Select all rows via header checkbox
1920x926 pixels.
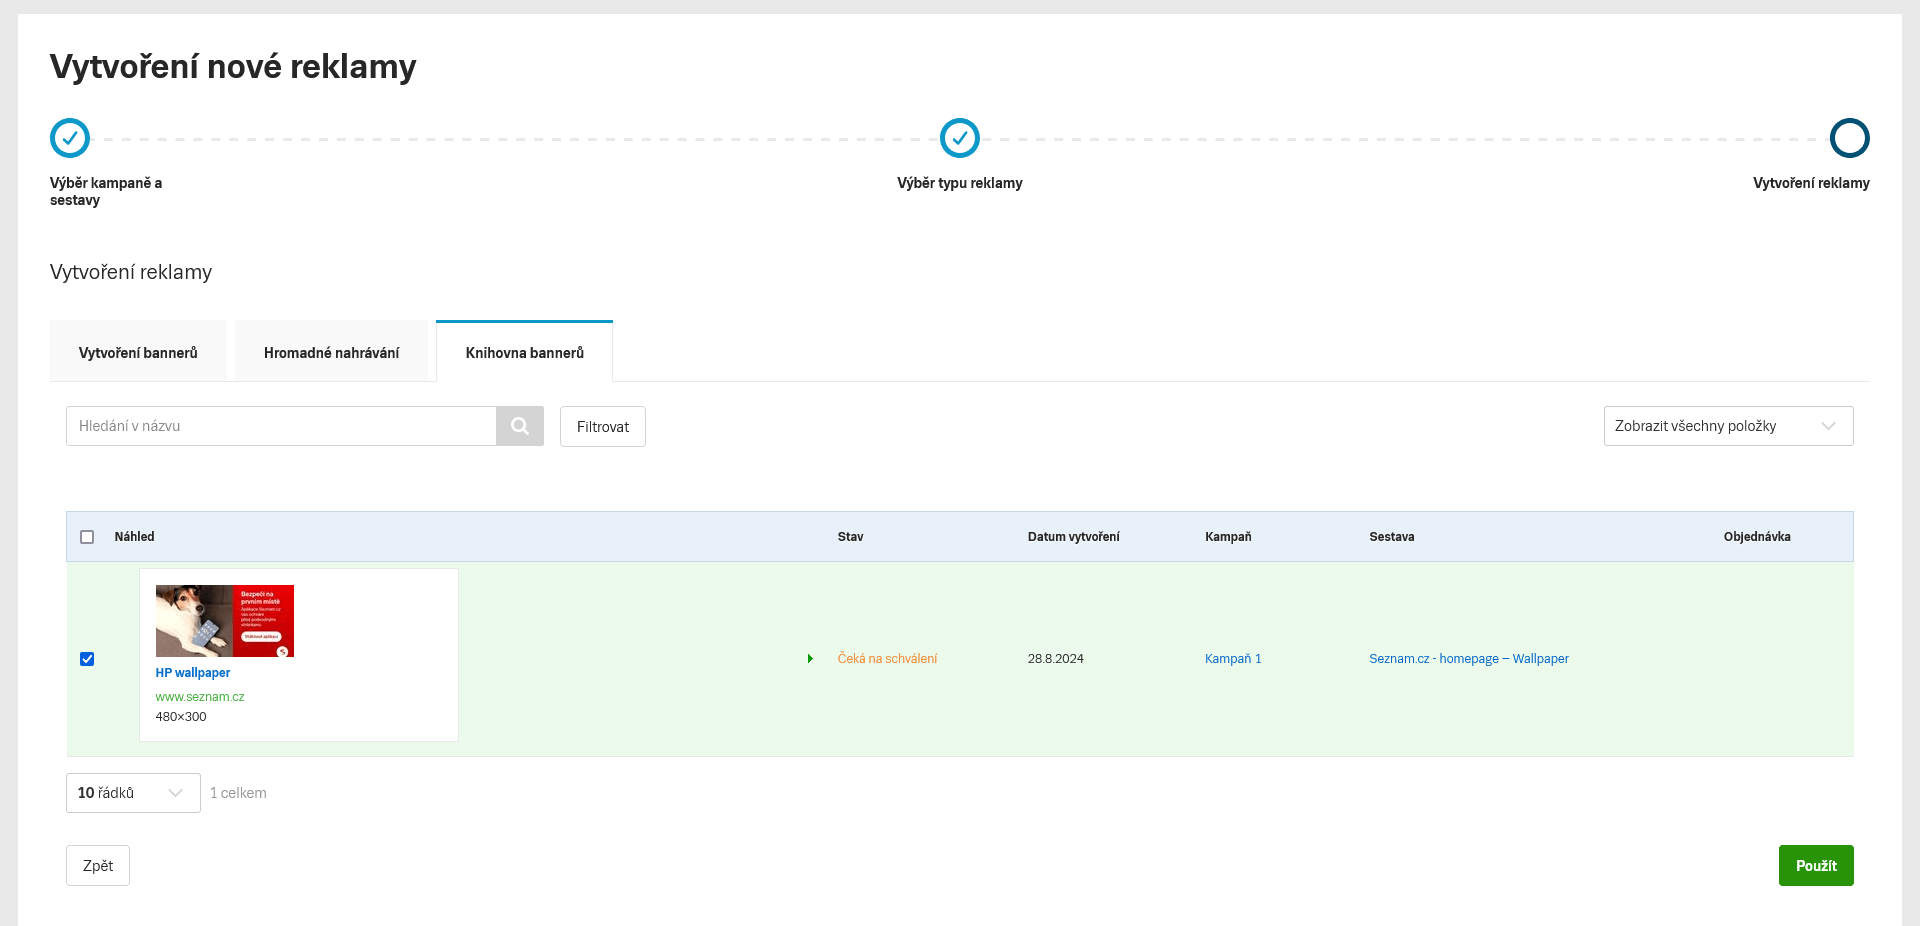click(x=87, y=537)
